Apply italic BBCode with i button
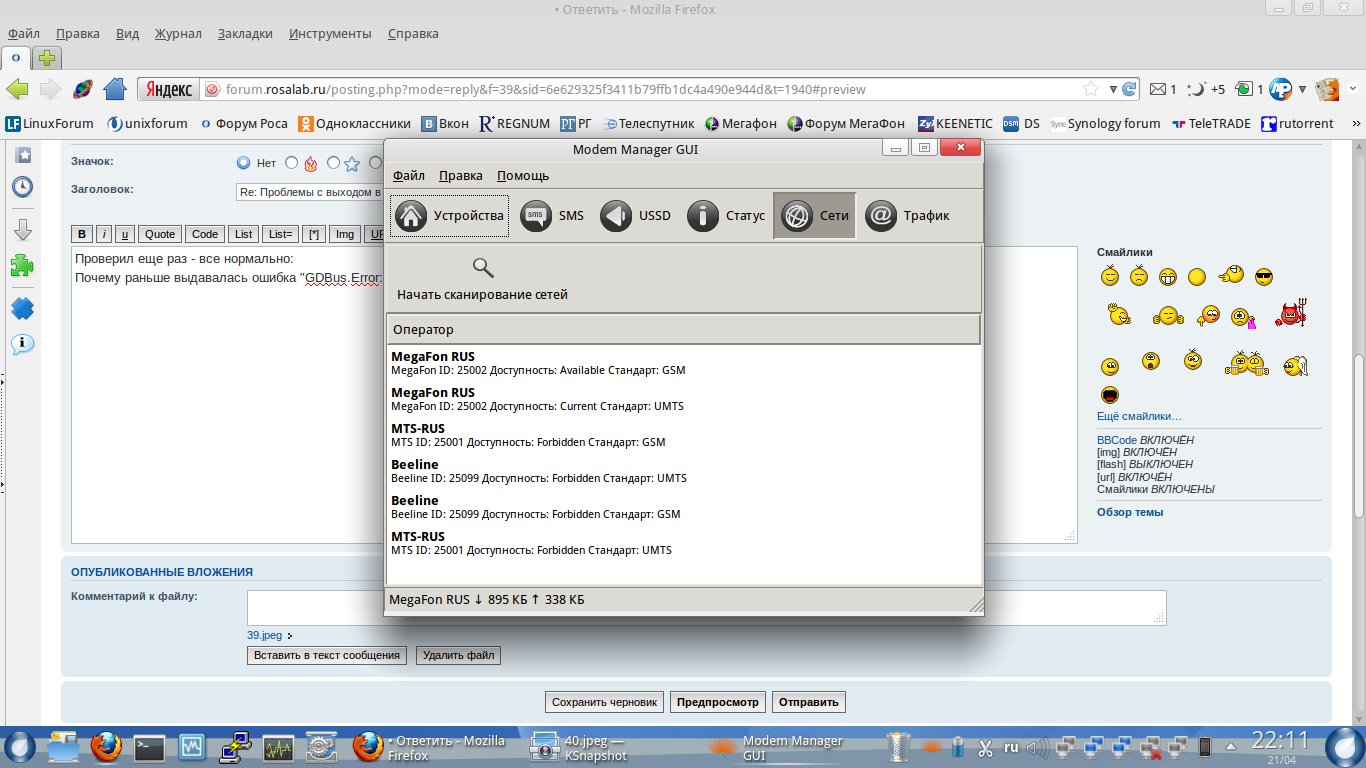This screenshot has width=1366, height=768. coord(104,234)
